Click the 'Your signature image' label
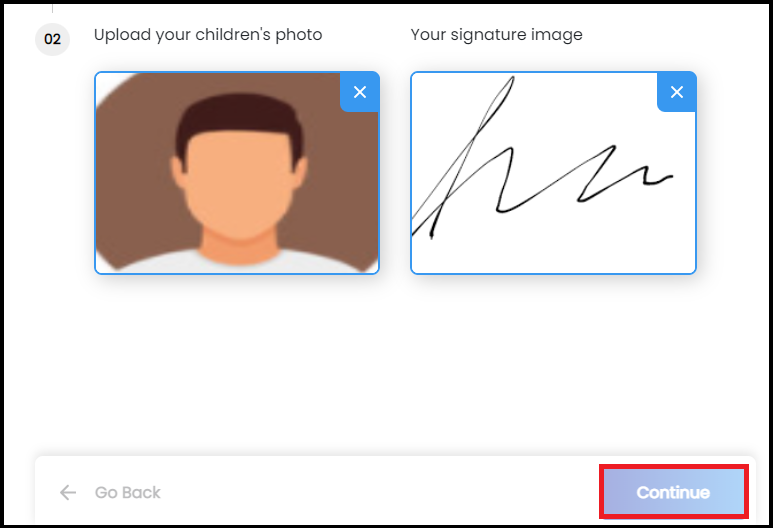773x528 pixels. pyautogui.click(x=496, y=35)
